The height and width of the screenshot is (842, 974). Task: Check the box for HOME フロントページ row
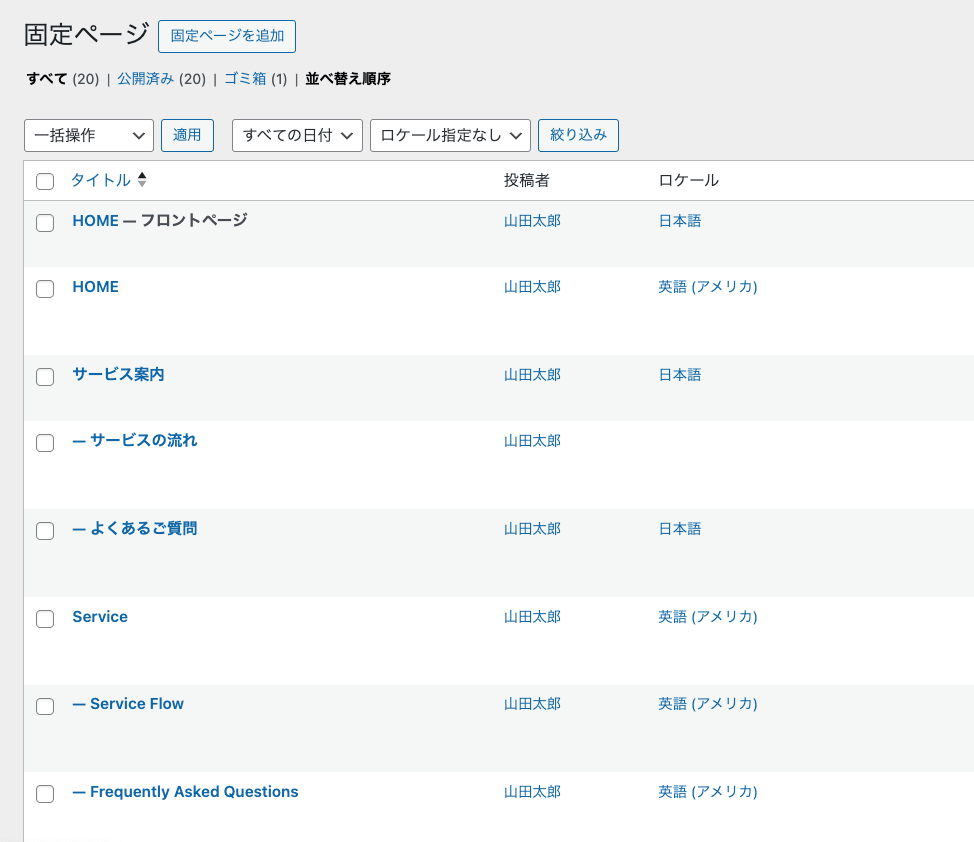pos(45,223)
